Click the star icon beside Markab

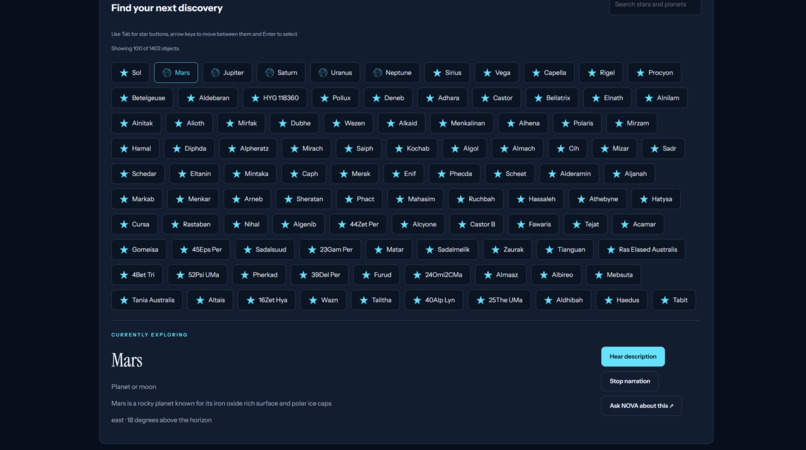tap(124, 199)
